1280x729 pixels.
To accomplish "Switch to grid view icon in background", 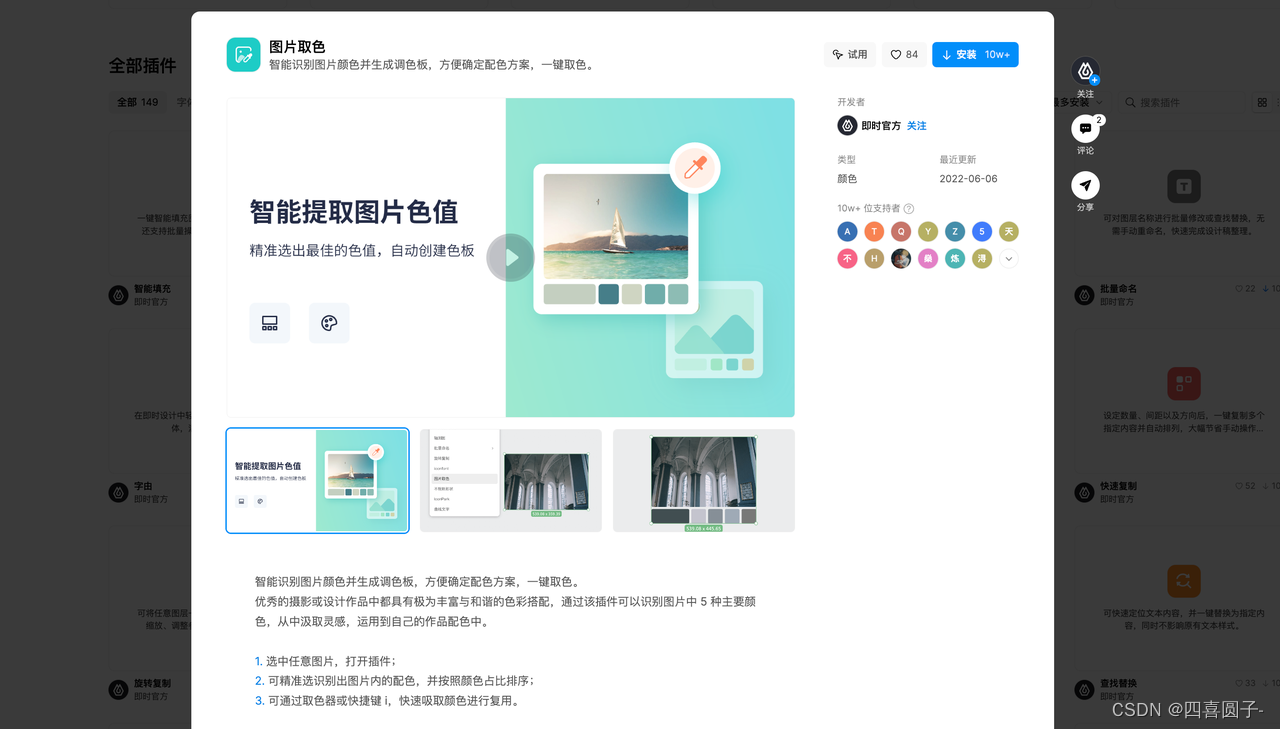I will [x=1262, y=102].
